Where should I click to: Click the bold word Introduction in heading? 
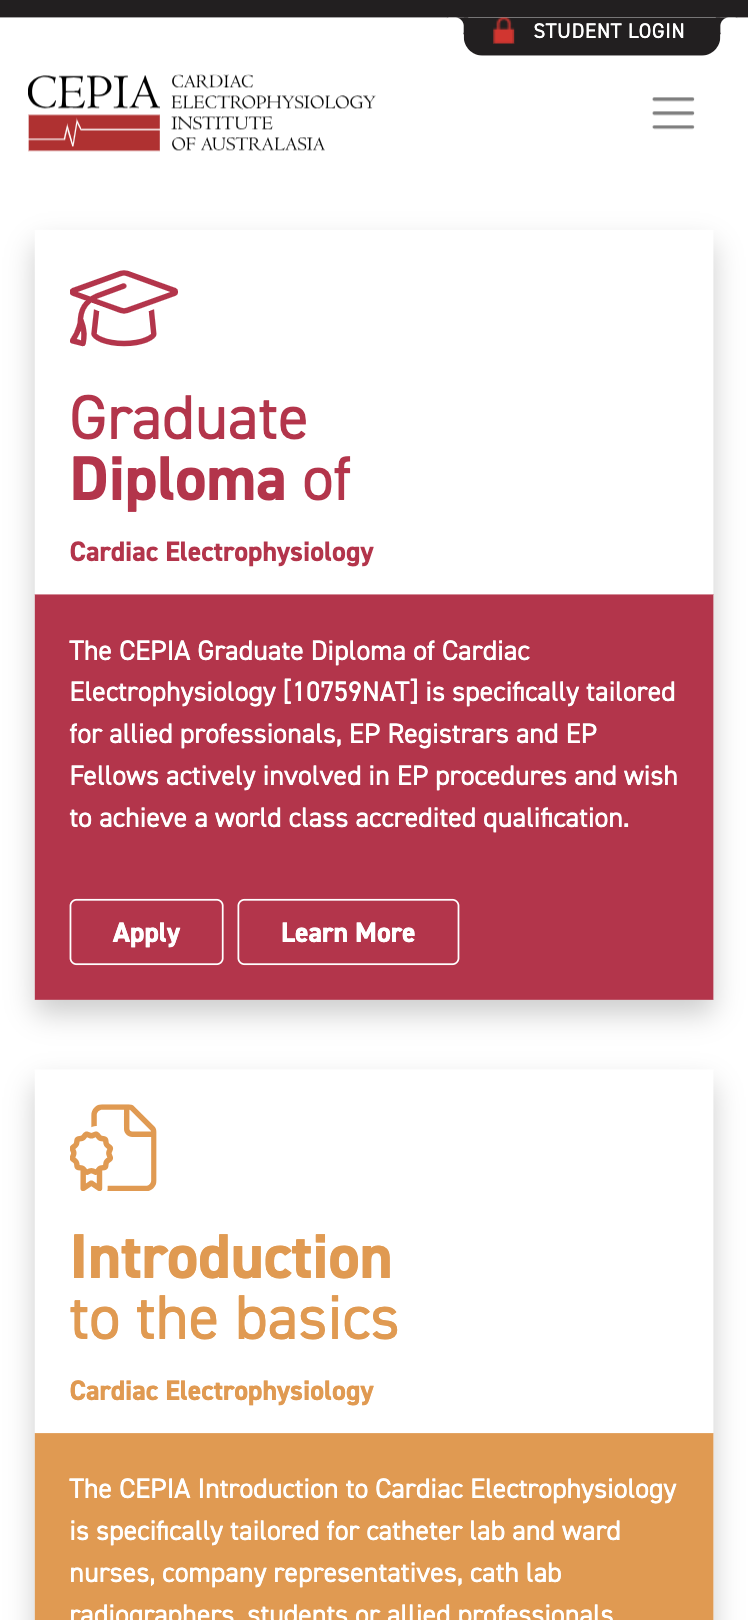coord(231,1258)
